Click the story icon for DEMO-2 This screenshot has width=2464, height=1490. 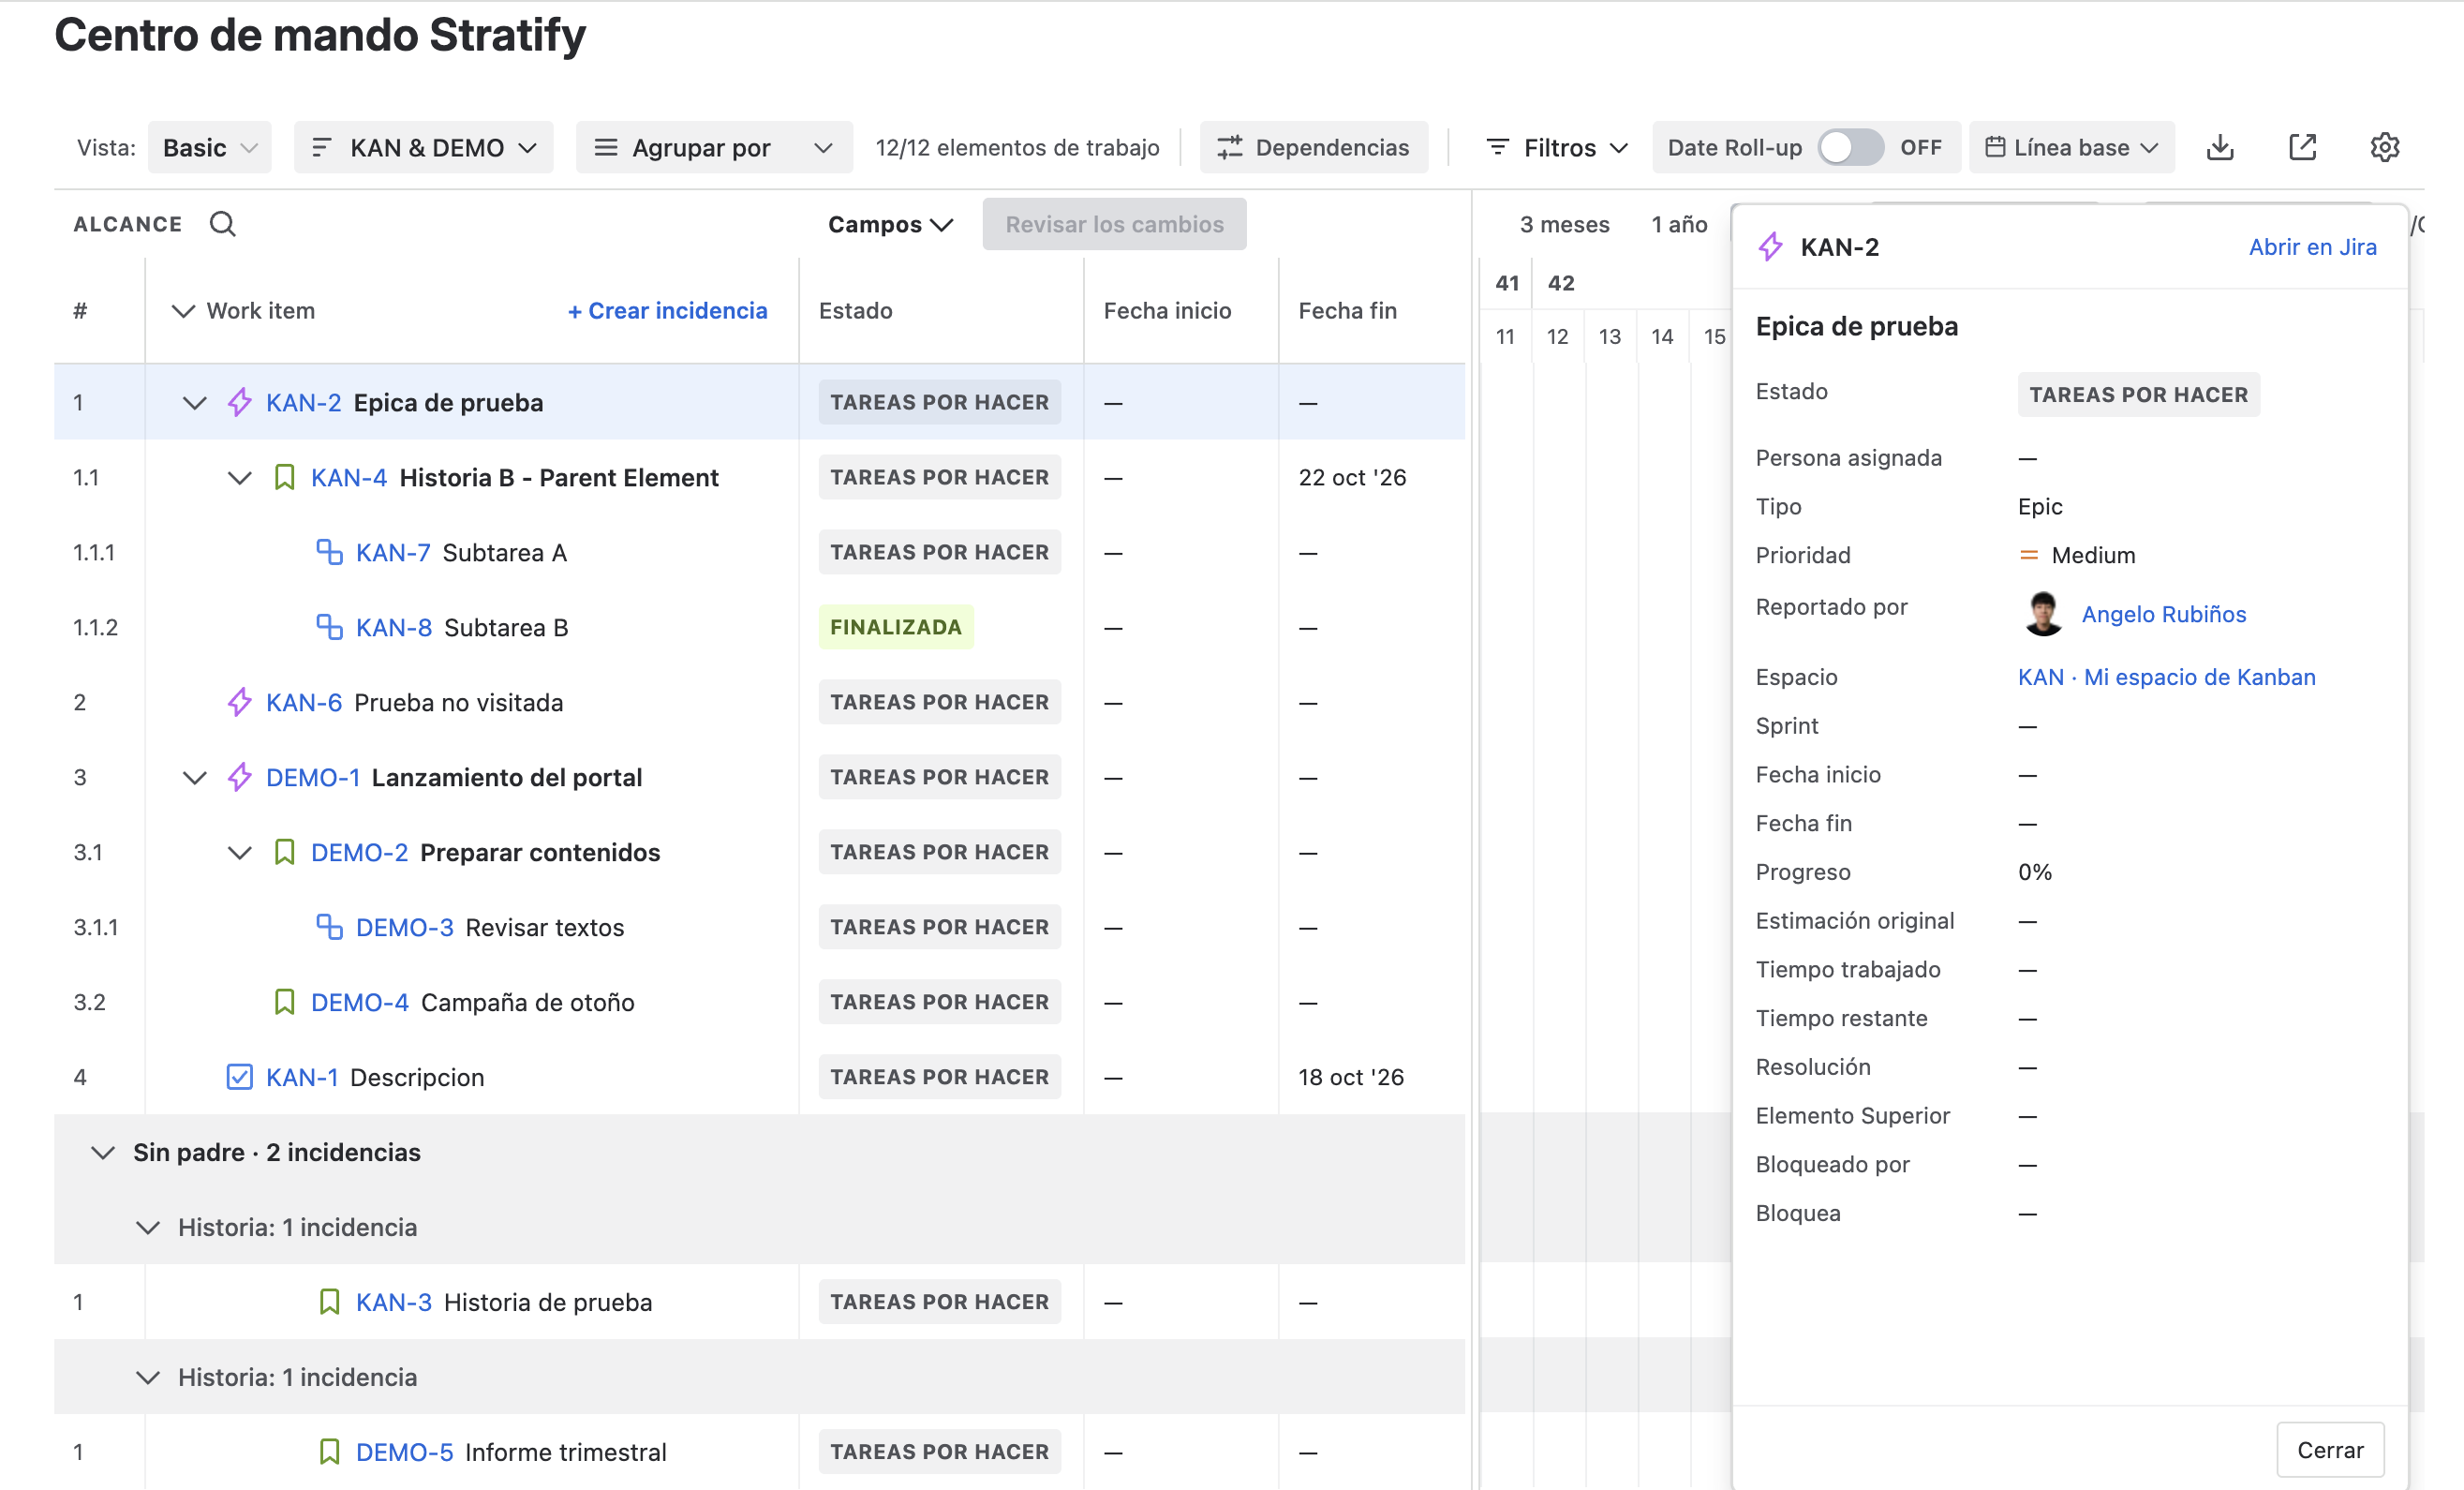pyautogui.click(x=284, y=852)
